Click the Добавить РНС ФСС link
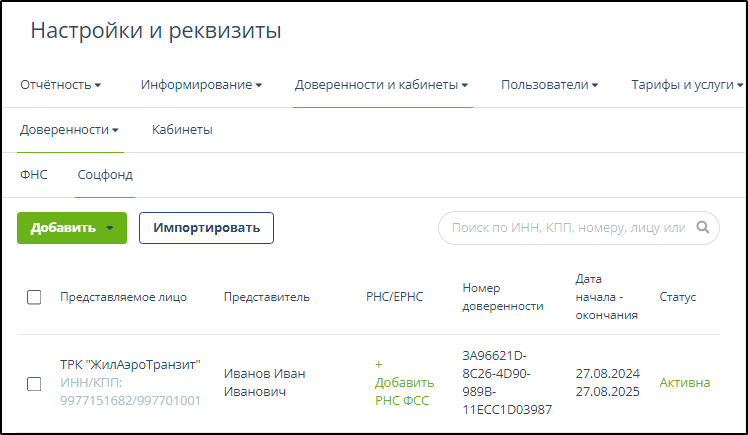The width and height of the screenshot is (748, 435). pos(404,383)
